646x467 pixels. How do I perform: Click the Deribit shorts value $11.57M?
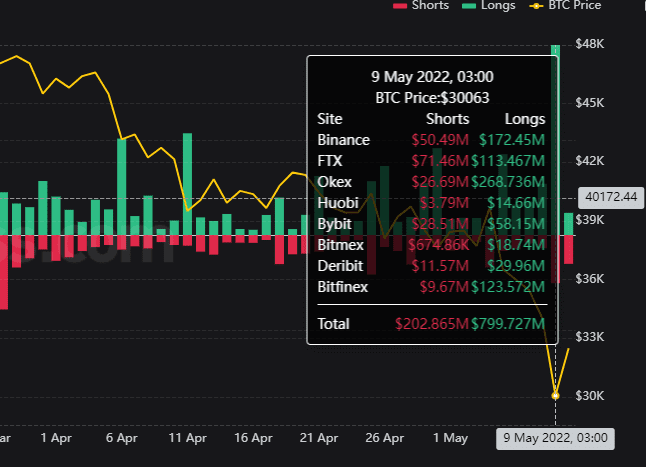440,266
